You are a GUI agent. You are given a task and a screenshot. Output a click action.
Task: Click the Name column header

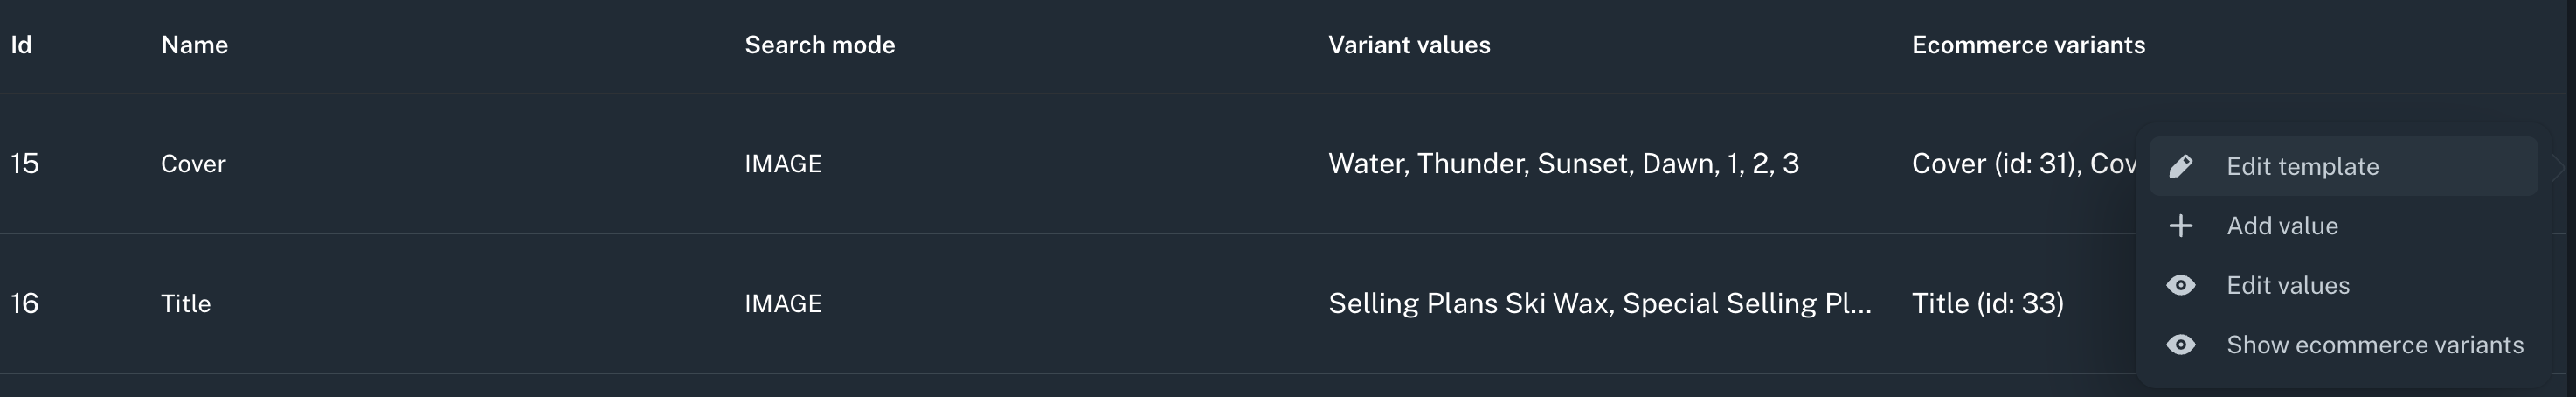pyautogui.click(x=194, y=45)
